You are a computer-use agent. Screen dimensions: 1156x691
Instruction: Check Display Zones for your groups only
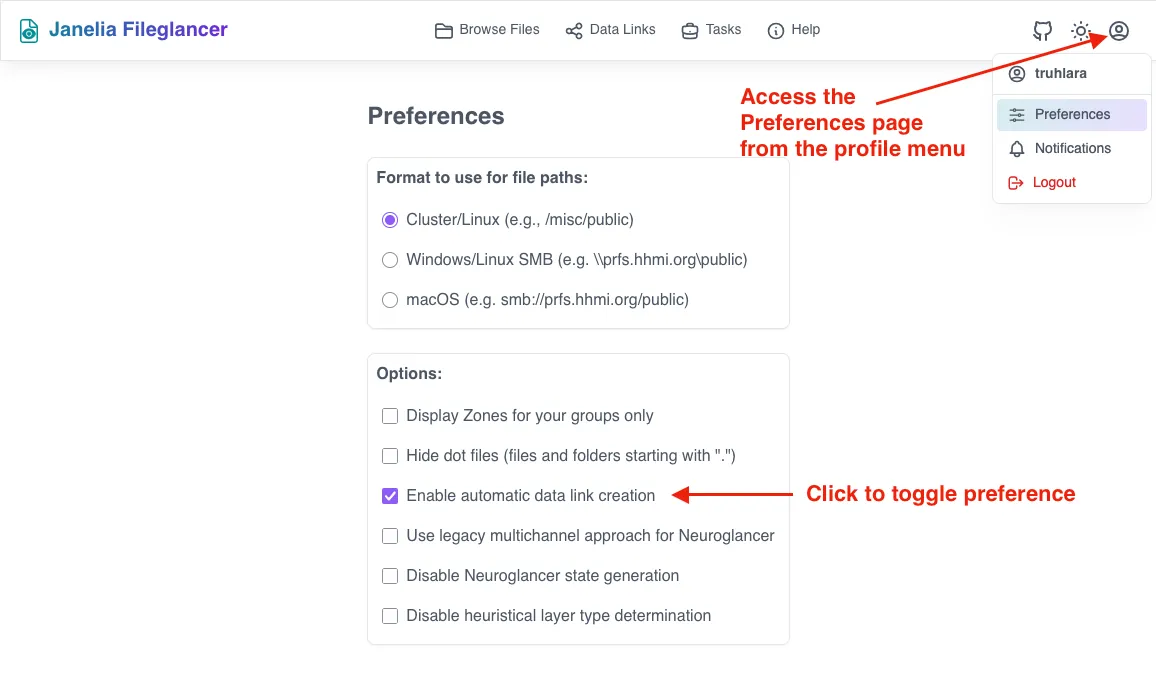coord(390,415)
